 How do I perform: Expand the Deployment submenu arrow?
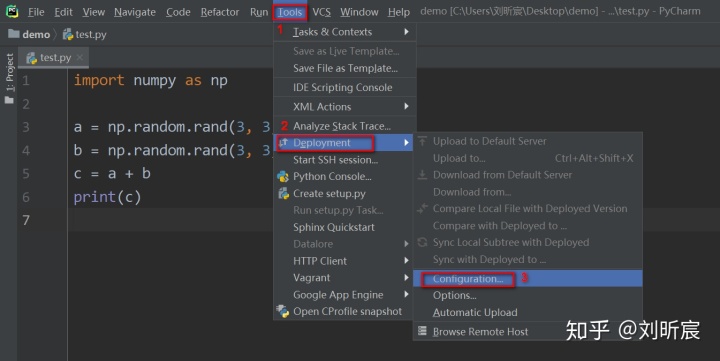click(406, 143)
